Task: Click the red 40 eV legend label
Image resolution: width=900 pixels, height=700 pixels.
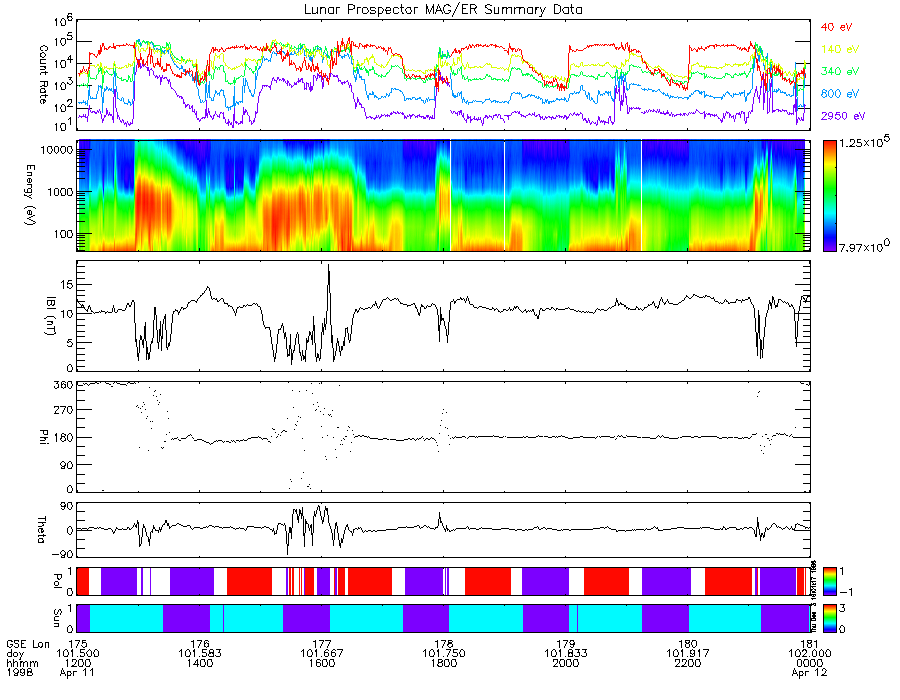Action: [836, 27]
